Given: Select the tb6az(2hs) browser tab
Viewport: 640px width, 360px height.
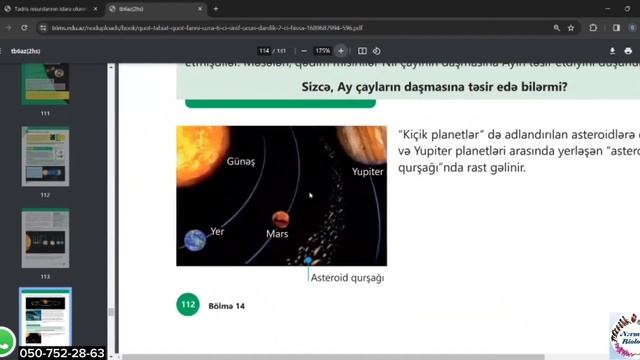Looking at the screenshot, I should 155,9.
